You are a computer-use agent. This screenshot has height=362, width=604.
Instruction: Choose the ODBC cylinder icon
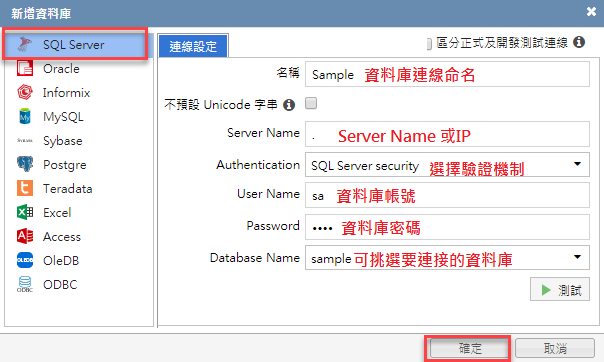(25, 284)
